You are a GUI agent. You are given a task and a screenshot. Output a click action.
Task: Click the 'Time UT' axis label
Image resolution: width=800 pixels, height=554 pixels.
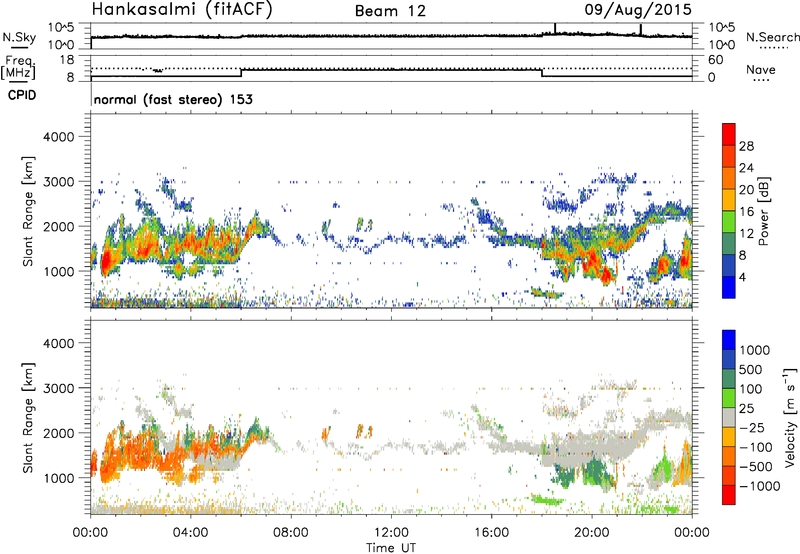pos(391,548)
